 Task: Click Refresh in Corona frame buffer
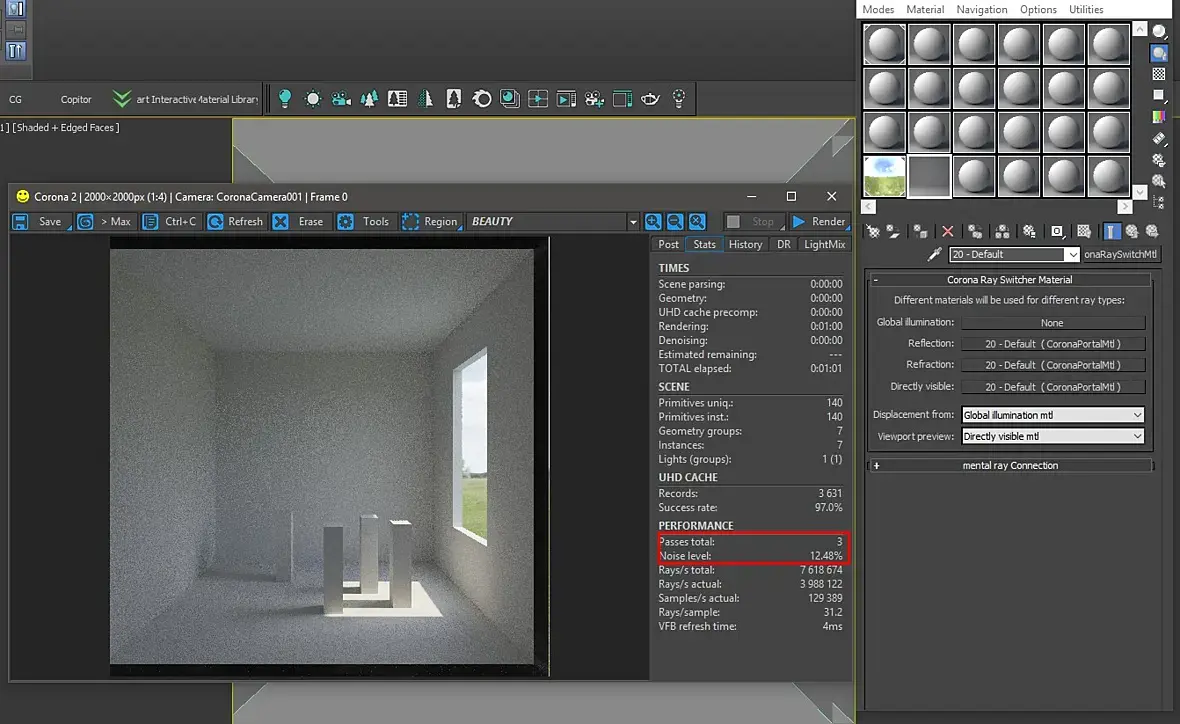point(236,221)
